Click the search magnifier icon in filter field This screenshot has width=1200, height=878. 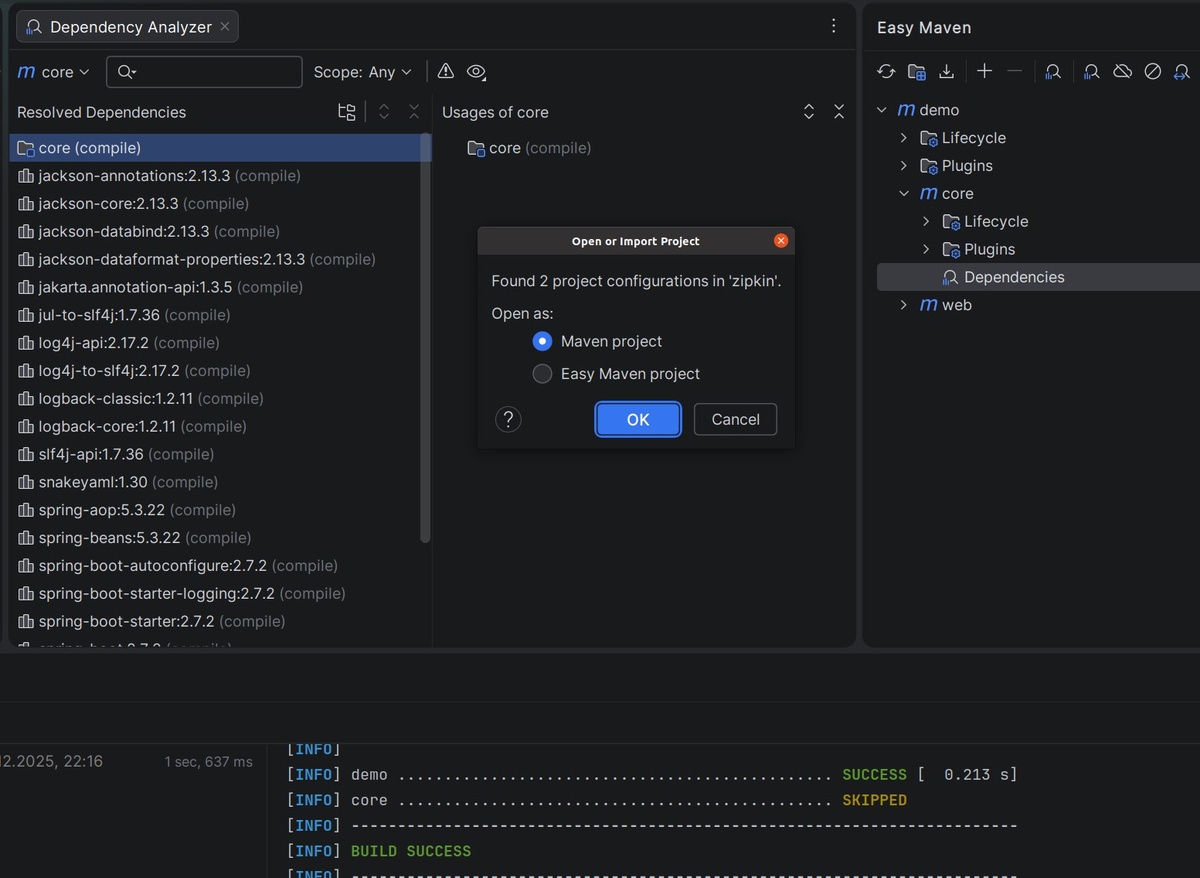[126, 72]
